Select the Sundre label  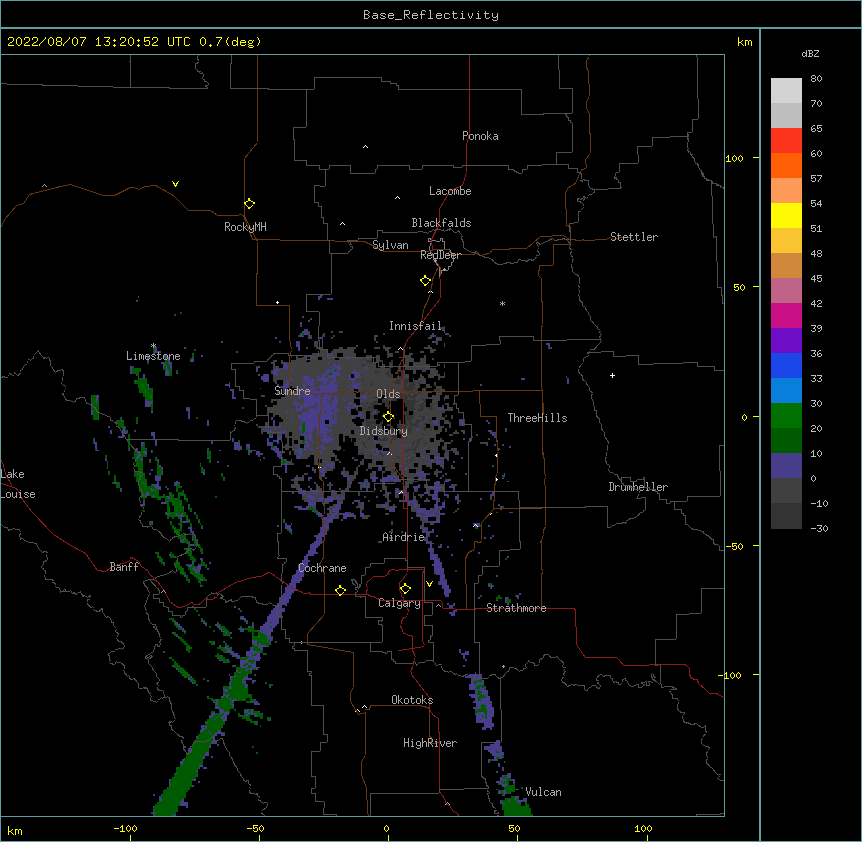292,391
